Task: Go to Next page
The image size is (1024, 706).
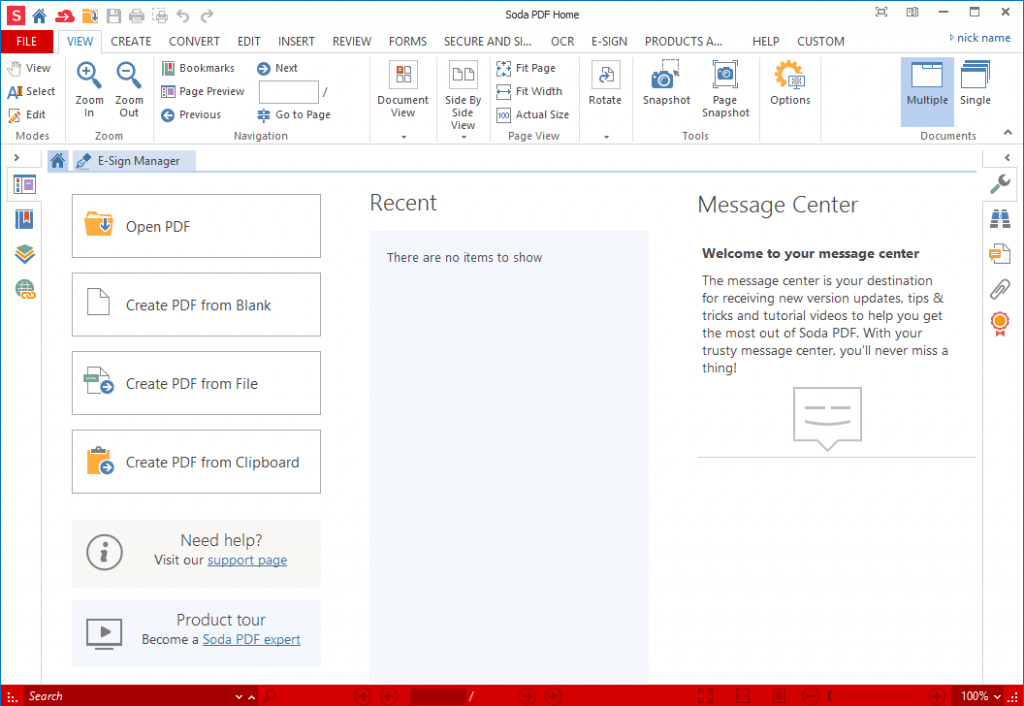Action: tap(278, 68)
